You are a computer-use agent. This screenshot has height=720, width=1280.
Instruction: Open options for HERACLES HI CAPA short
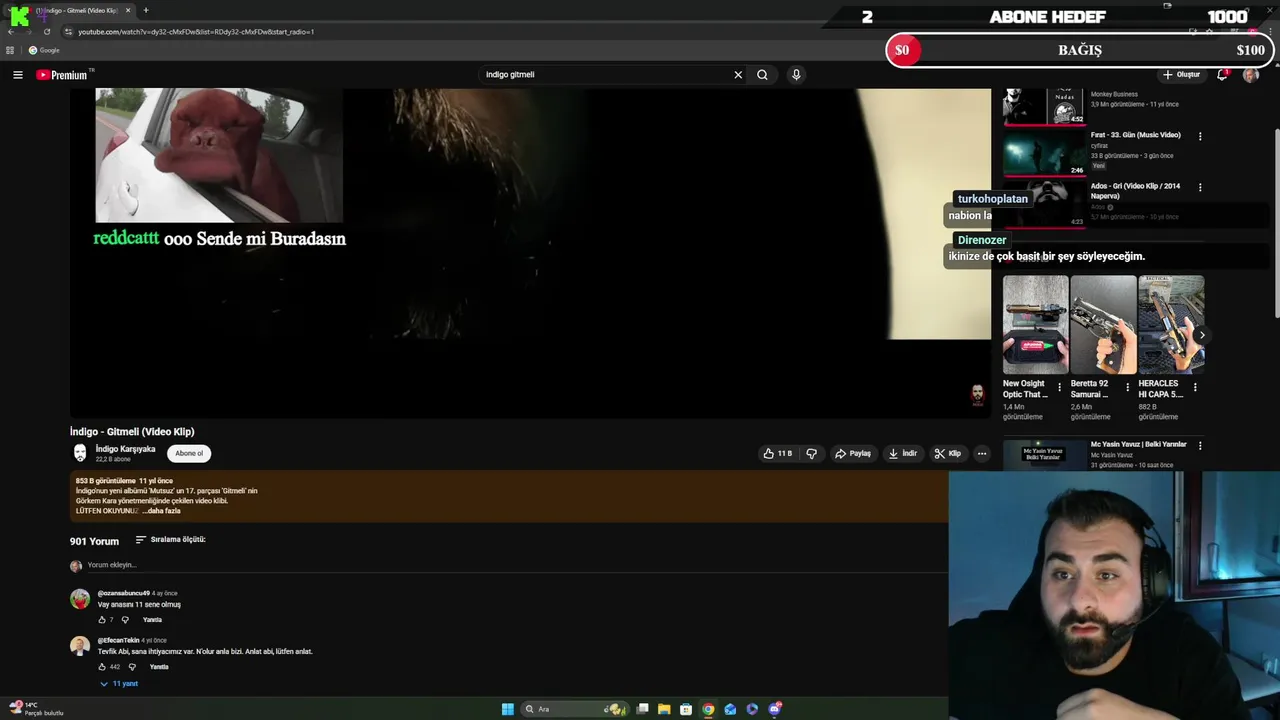[1195, 388]
